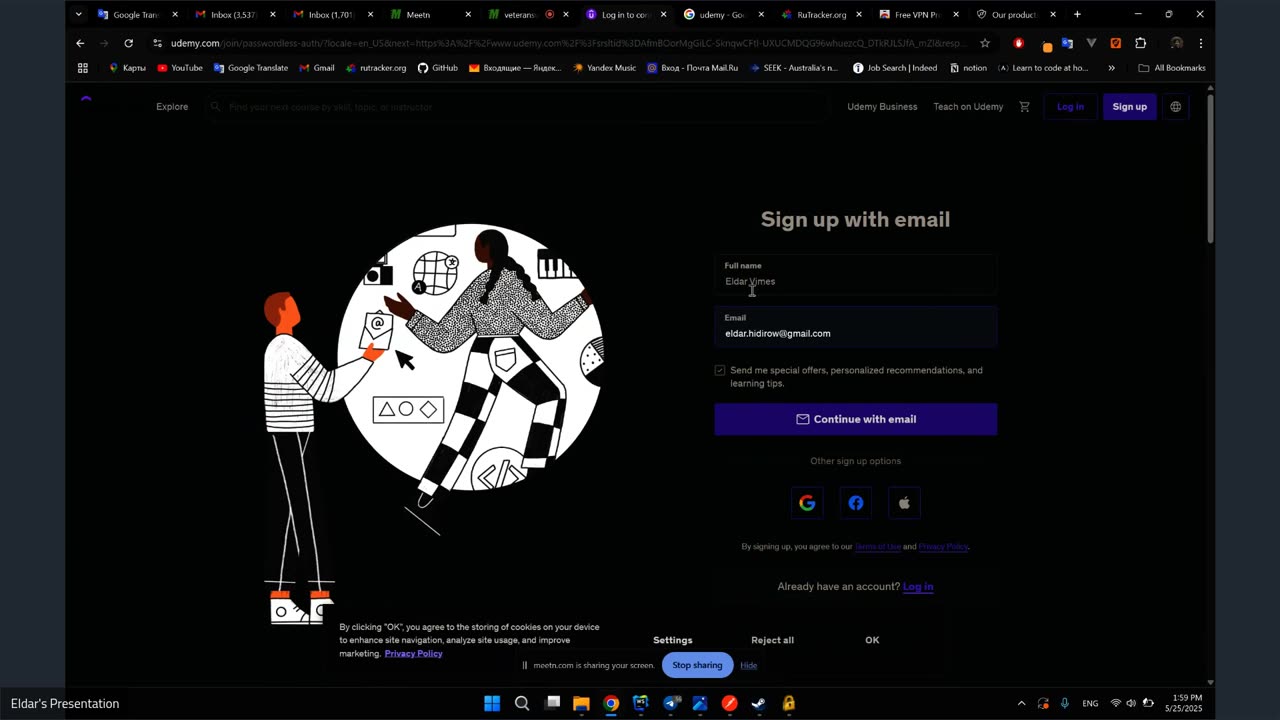Open Udemy Business link

point(882,107)
